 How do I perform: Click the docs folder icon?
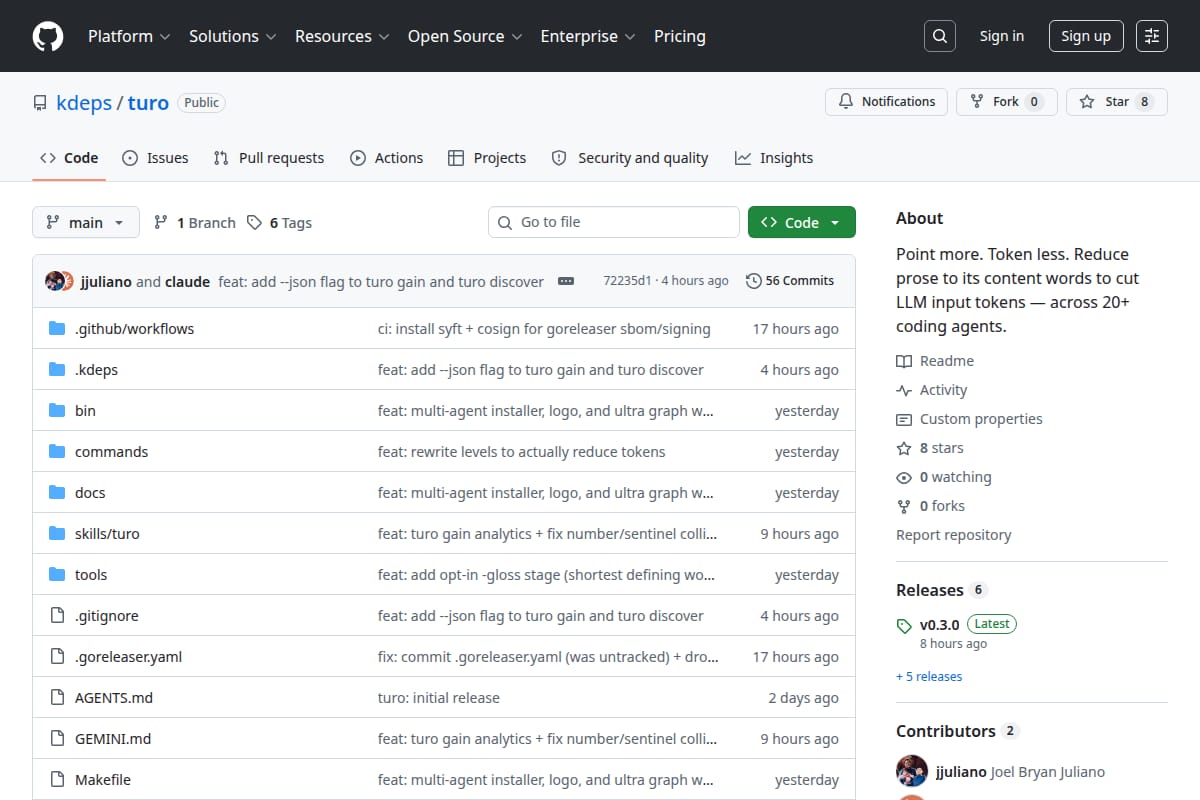pos(57,492)
